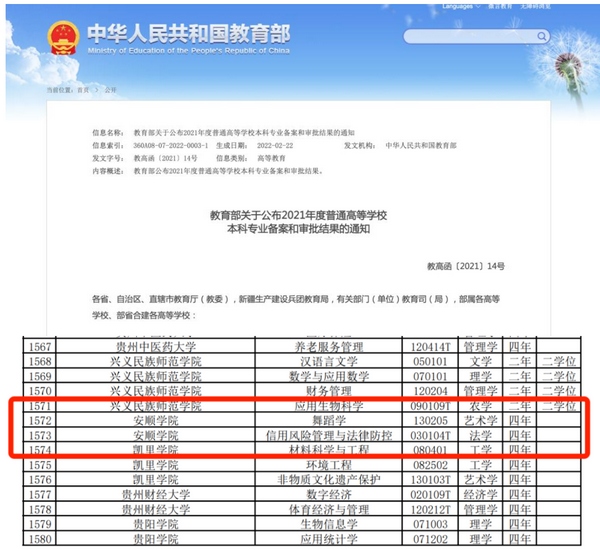Select cell 财务管理
The width and height of the screenshot is (600, 550).
tap(329, 391)
